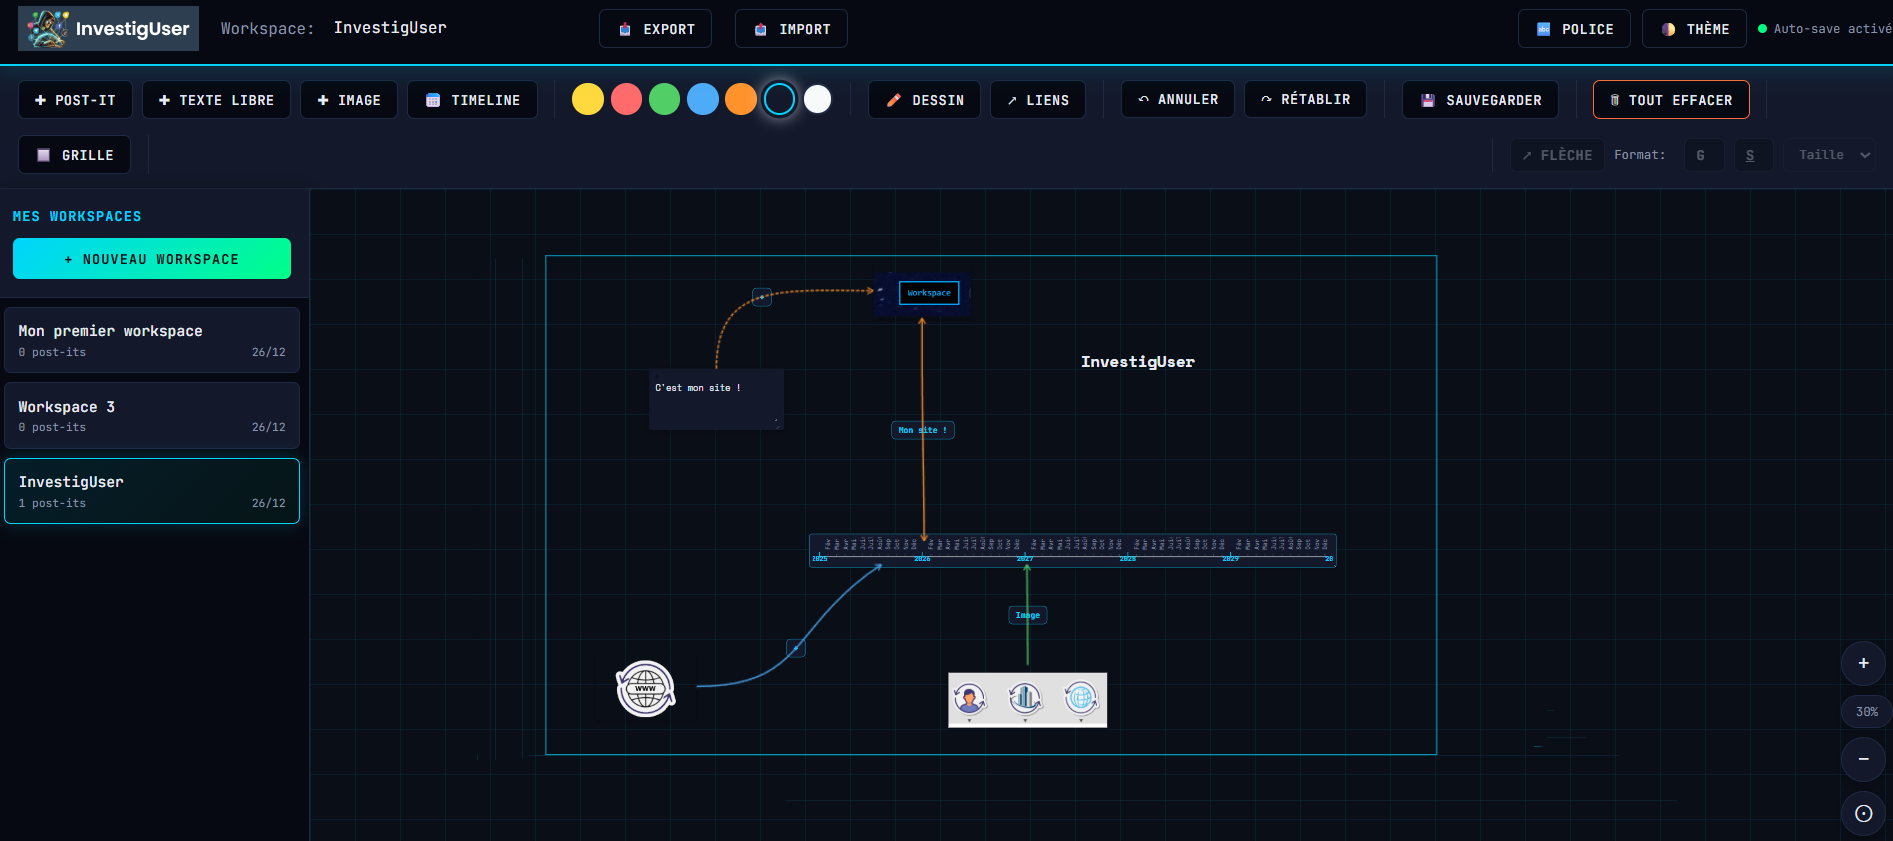Click the recenter view target icon
This screenshot has height=841, width=1893.
pos(1863,813)
